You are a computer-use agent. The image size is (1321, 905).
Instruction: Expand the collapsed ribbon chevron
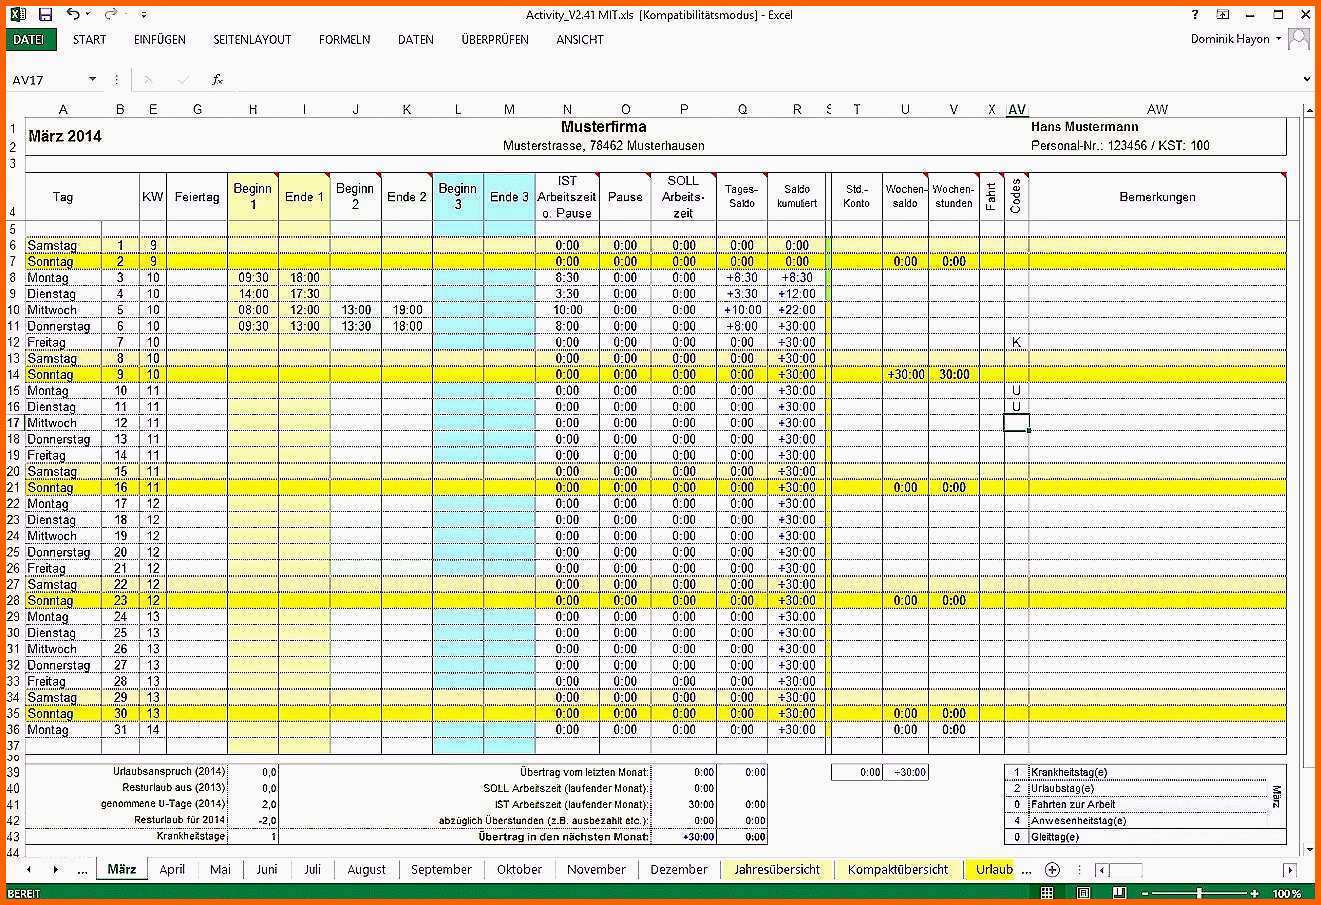(x=1306, y=79)
